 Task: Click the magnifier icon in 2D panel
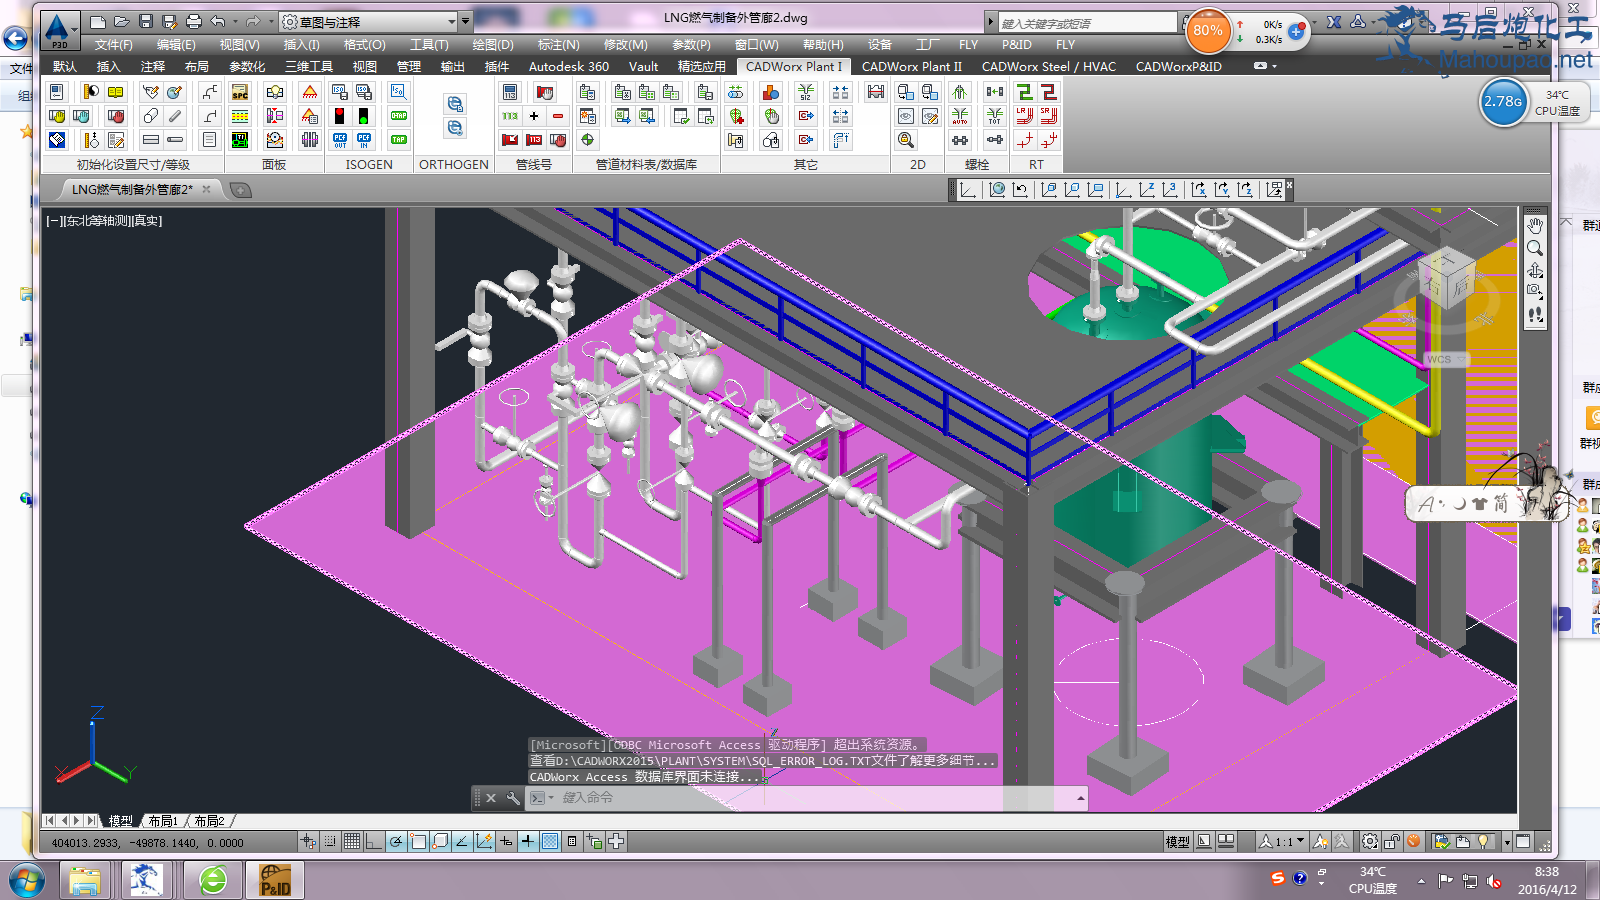(906, 140)
